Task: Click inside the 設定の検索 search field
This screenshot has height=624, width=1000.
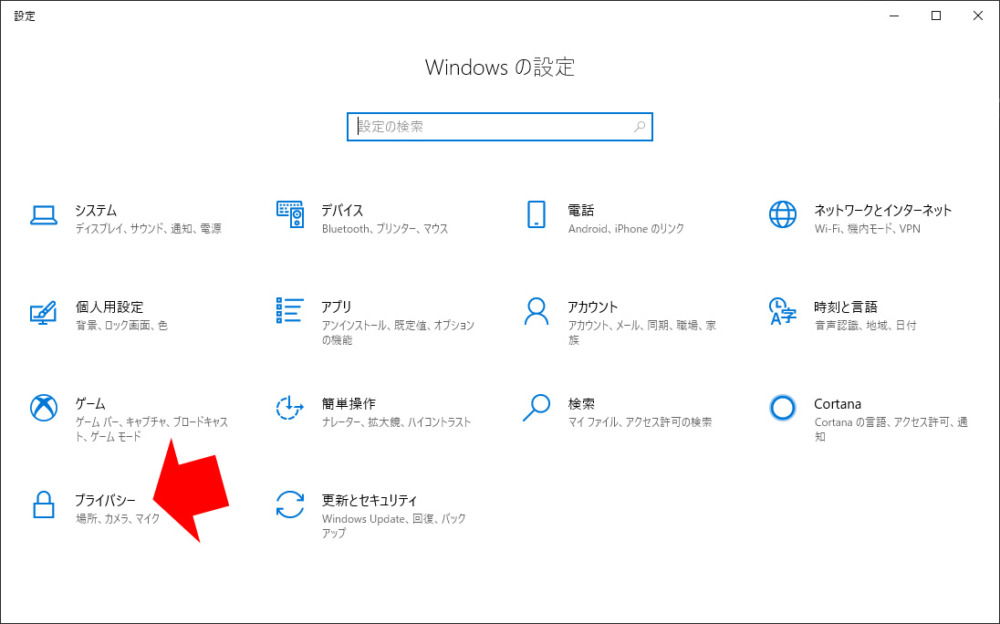Action: (x=490, y=127)
